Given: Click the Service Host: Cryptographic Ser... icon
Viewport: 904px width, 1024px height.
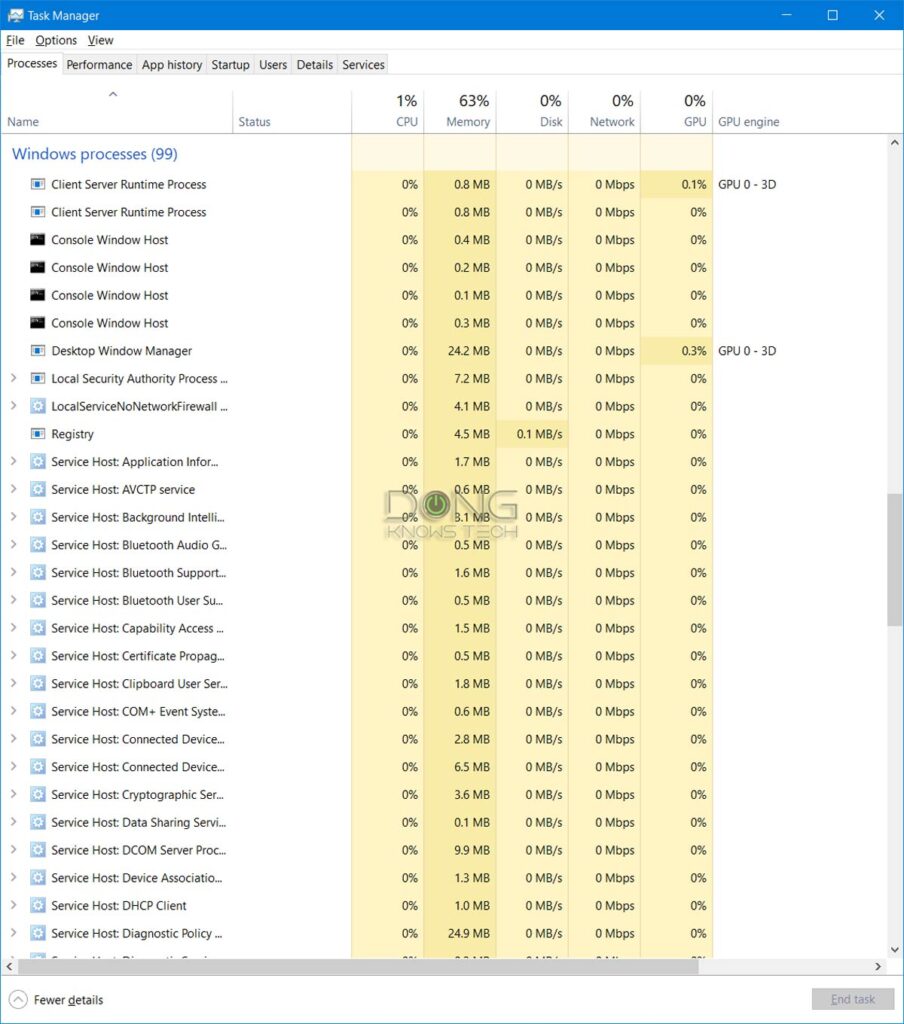Looking at the screenshot, I should [x=38, y=795].
